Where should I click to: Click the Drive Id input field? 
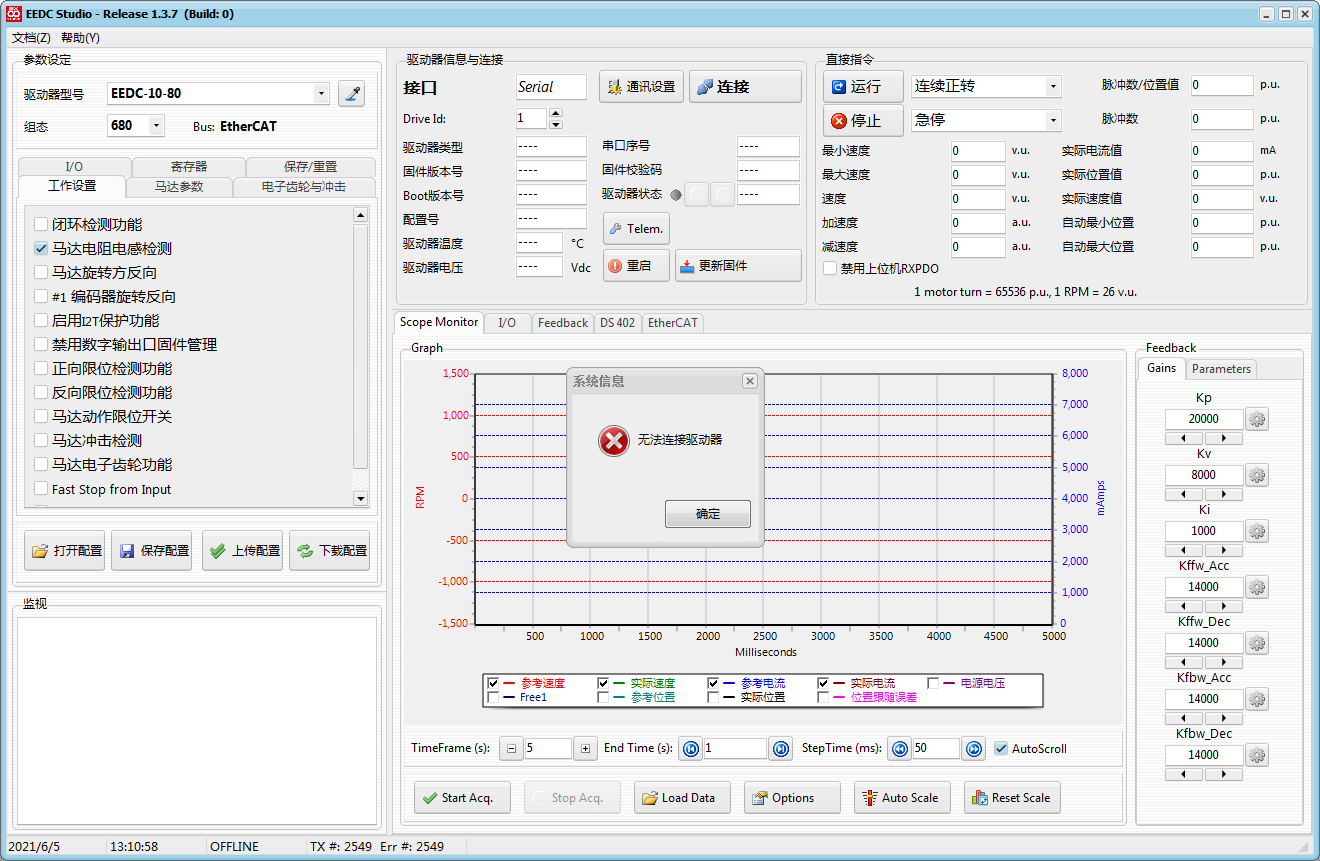(x=531, y=119)
